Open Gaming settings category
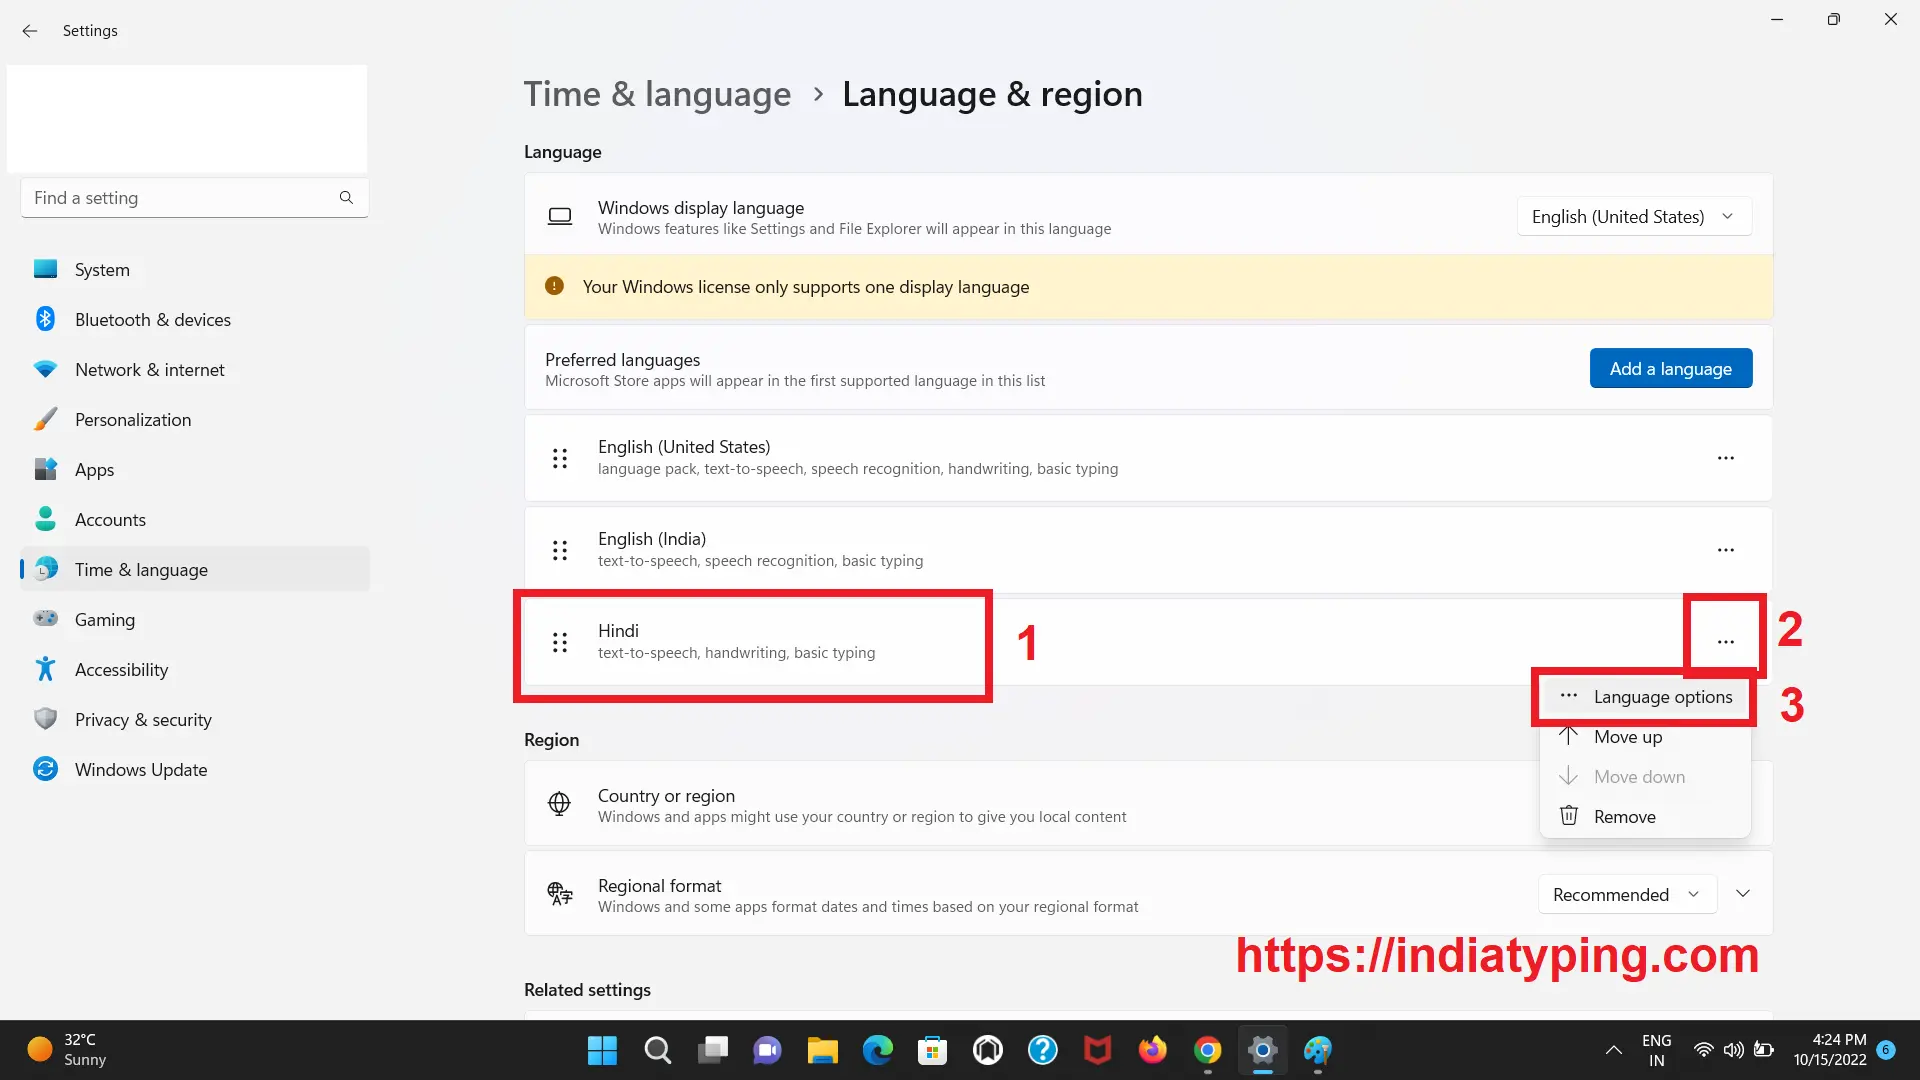 coord(195,620)
